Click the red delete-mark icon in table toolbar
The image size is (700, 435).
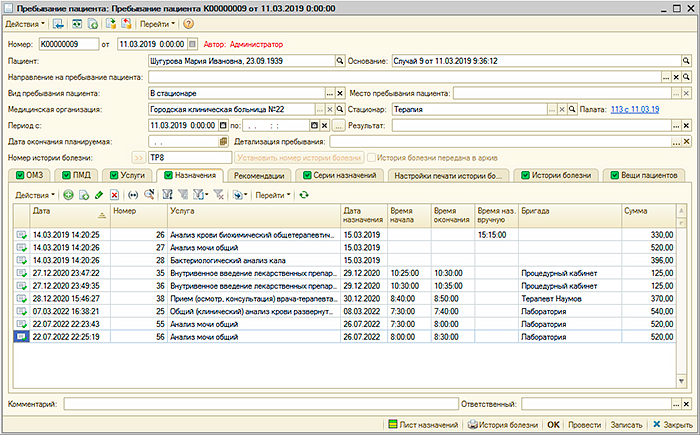coord(115,194)
